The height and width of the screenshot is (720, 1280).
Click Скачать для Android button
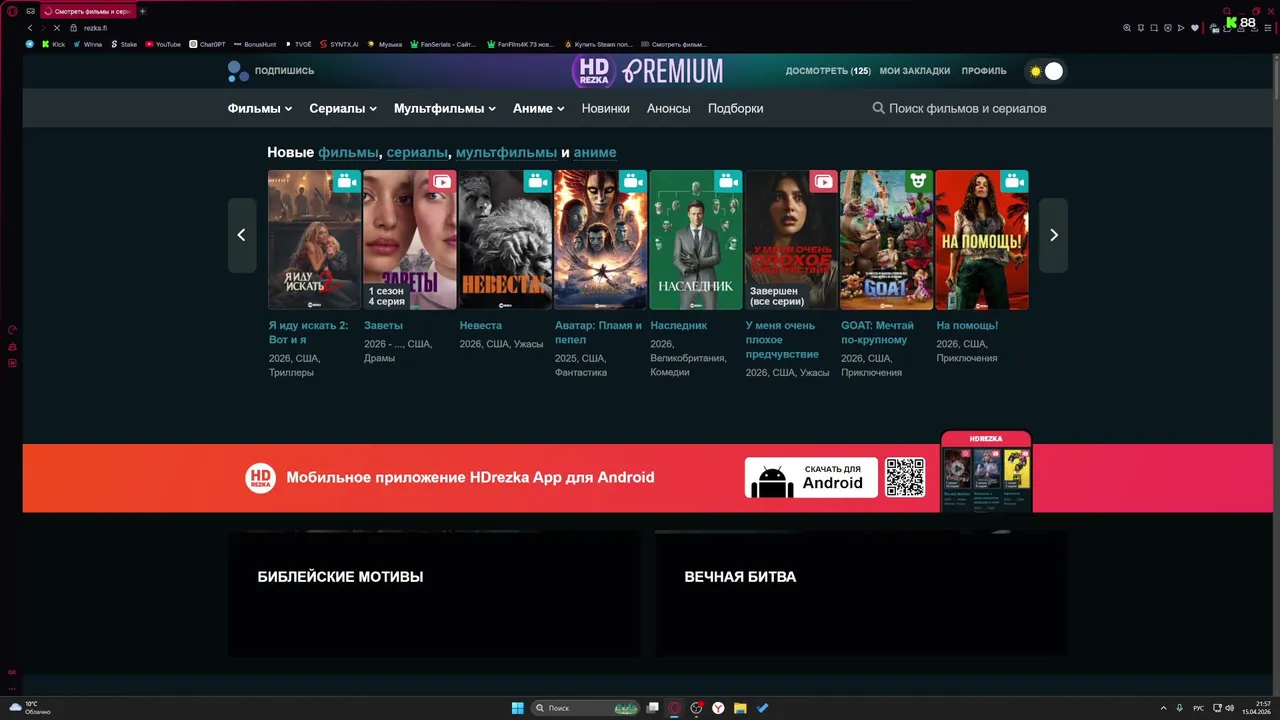(x=811, y=477)
